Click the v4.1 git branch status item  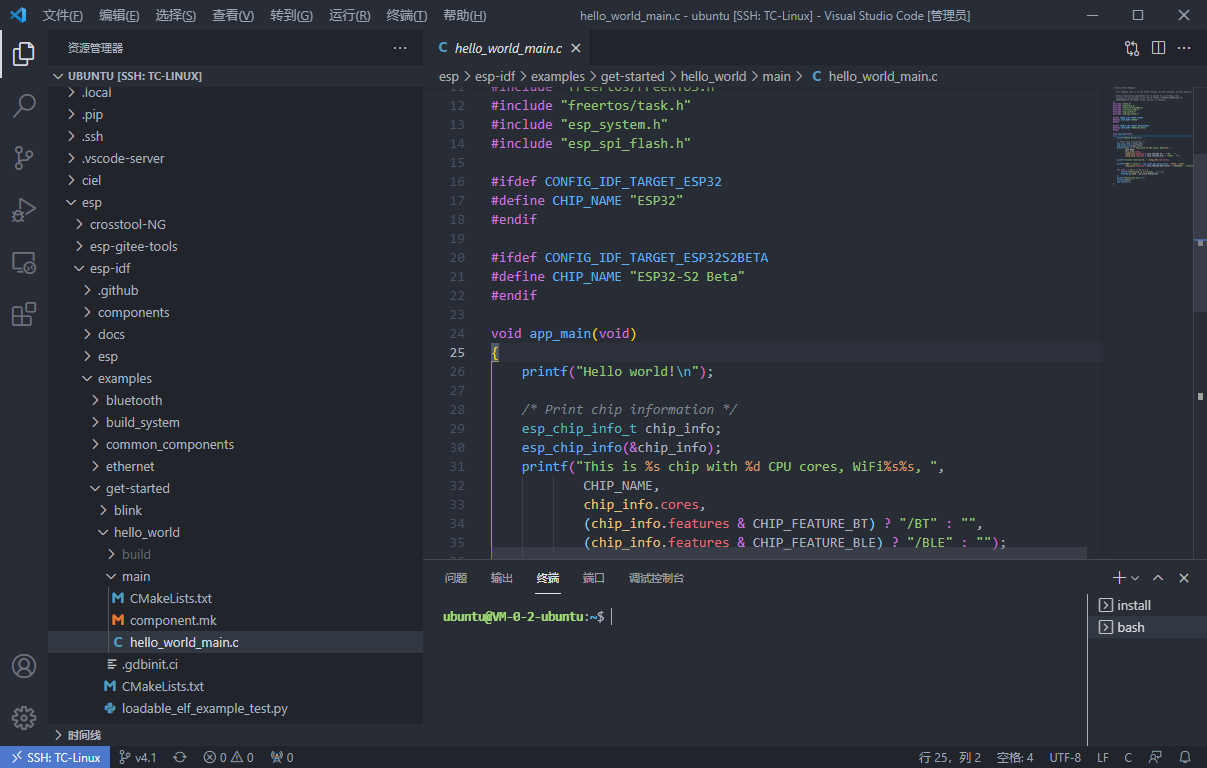(x=138, y=757)
